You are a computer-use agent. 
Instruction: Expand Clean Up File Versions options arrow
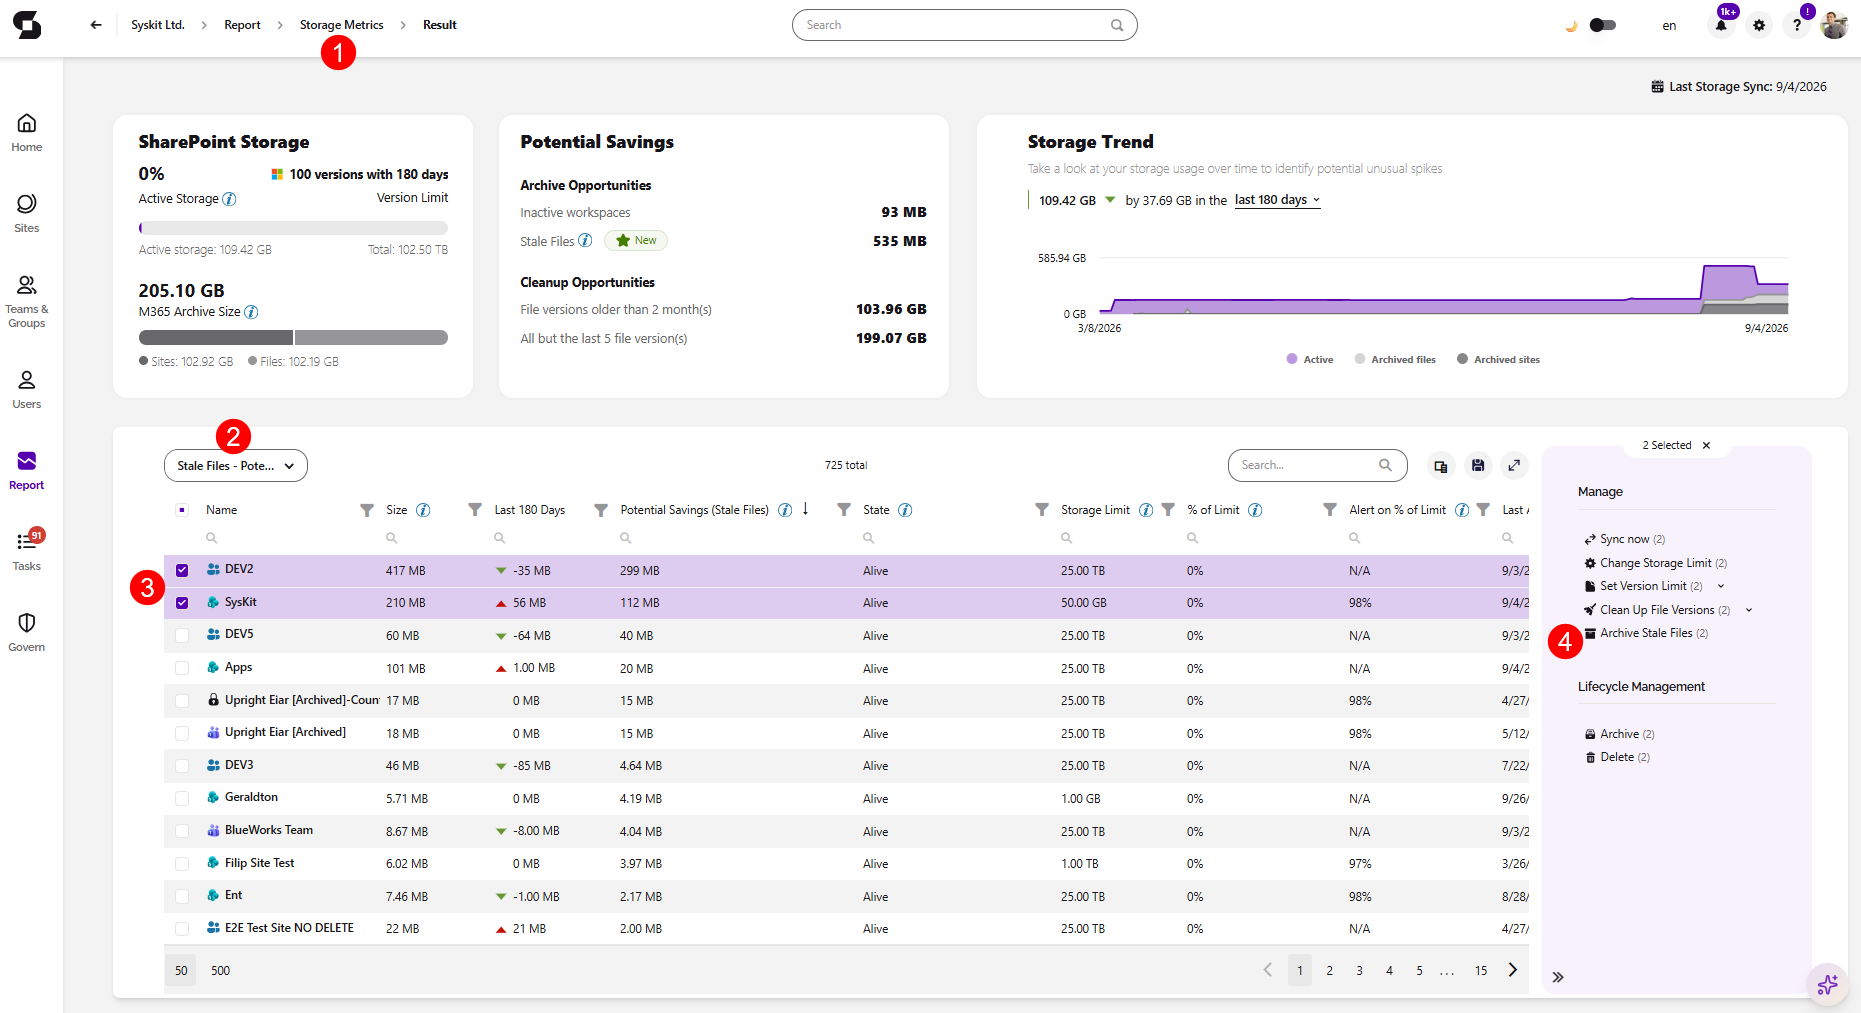point(1749,610)
